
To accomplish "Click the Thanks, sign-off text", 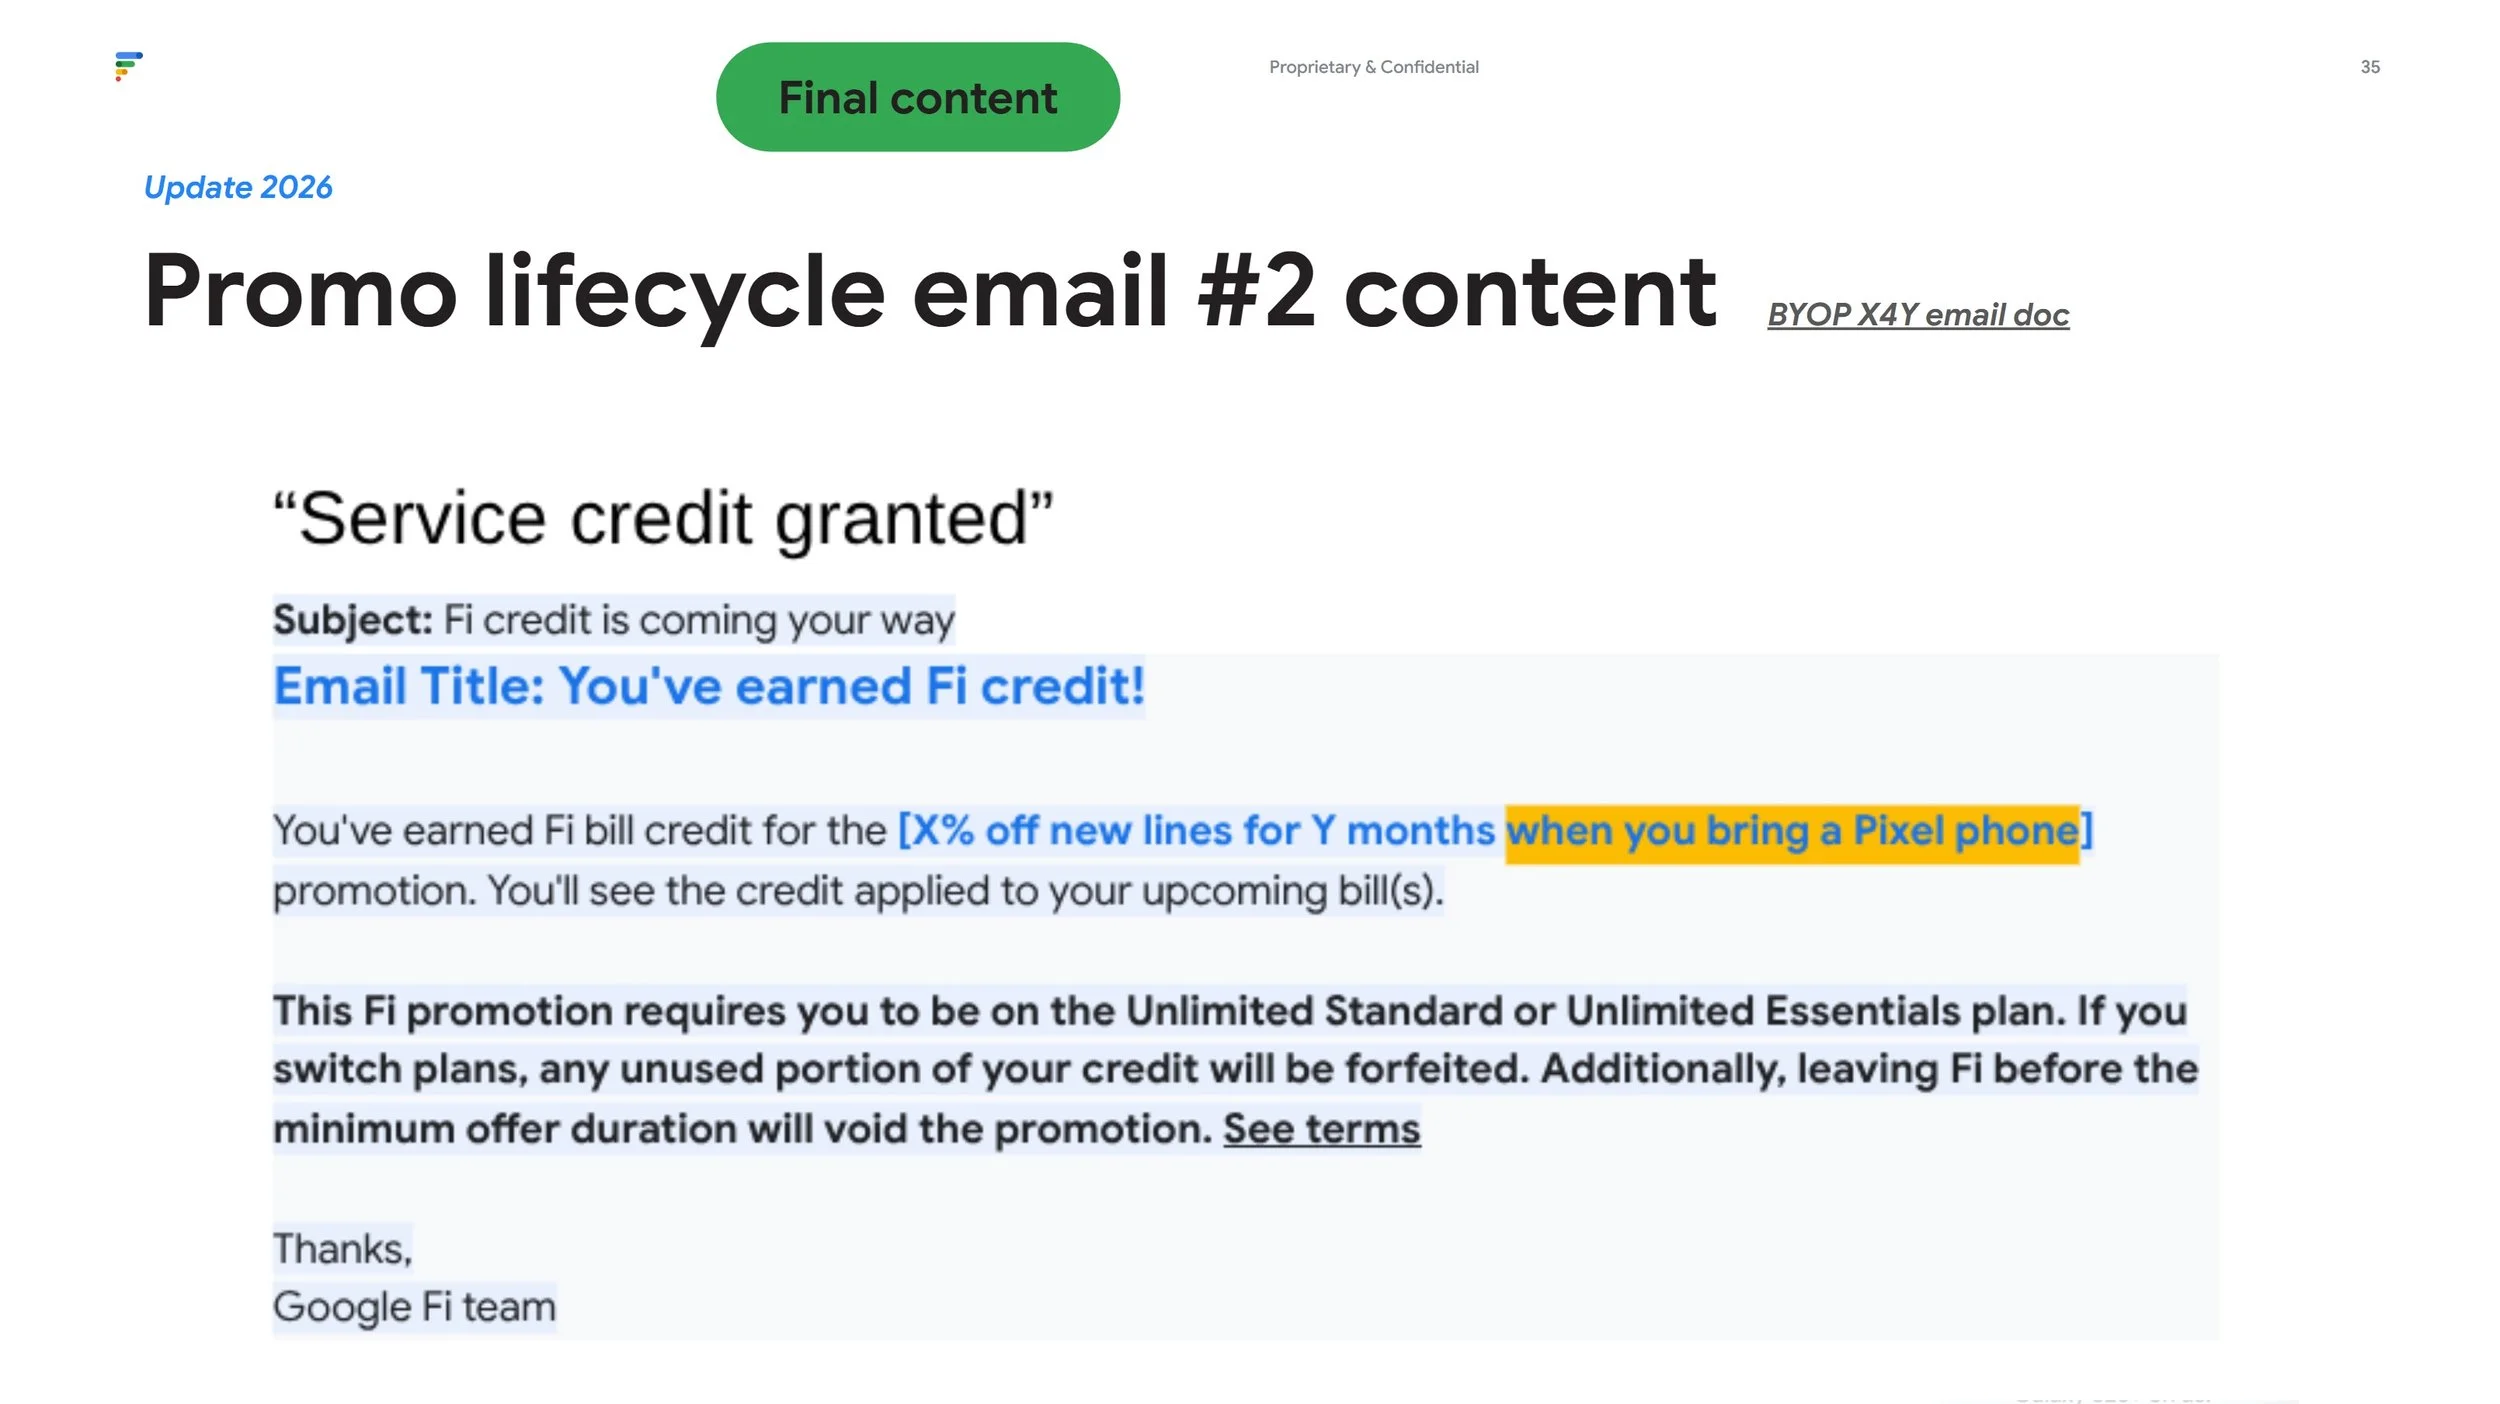I will tap(342, 1250).
